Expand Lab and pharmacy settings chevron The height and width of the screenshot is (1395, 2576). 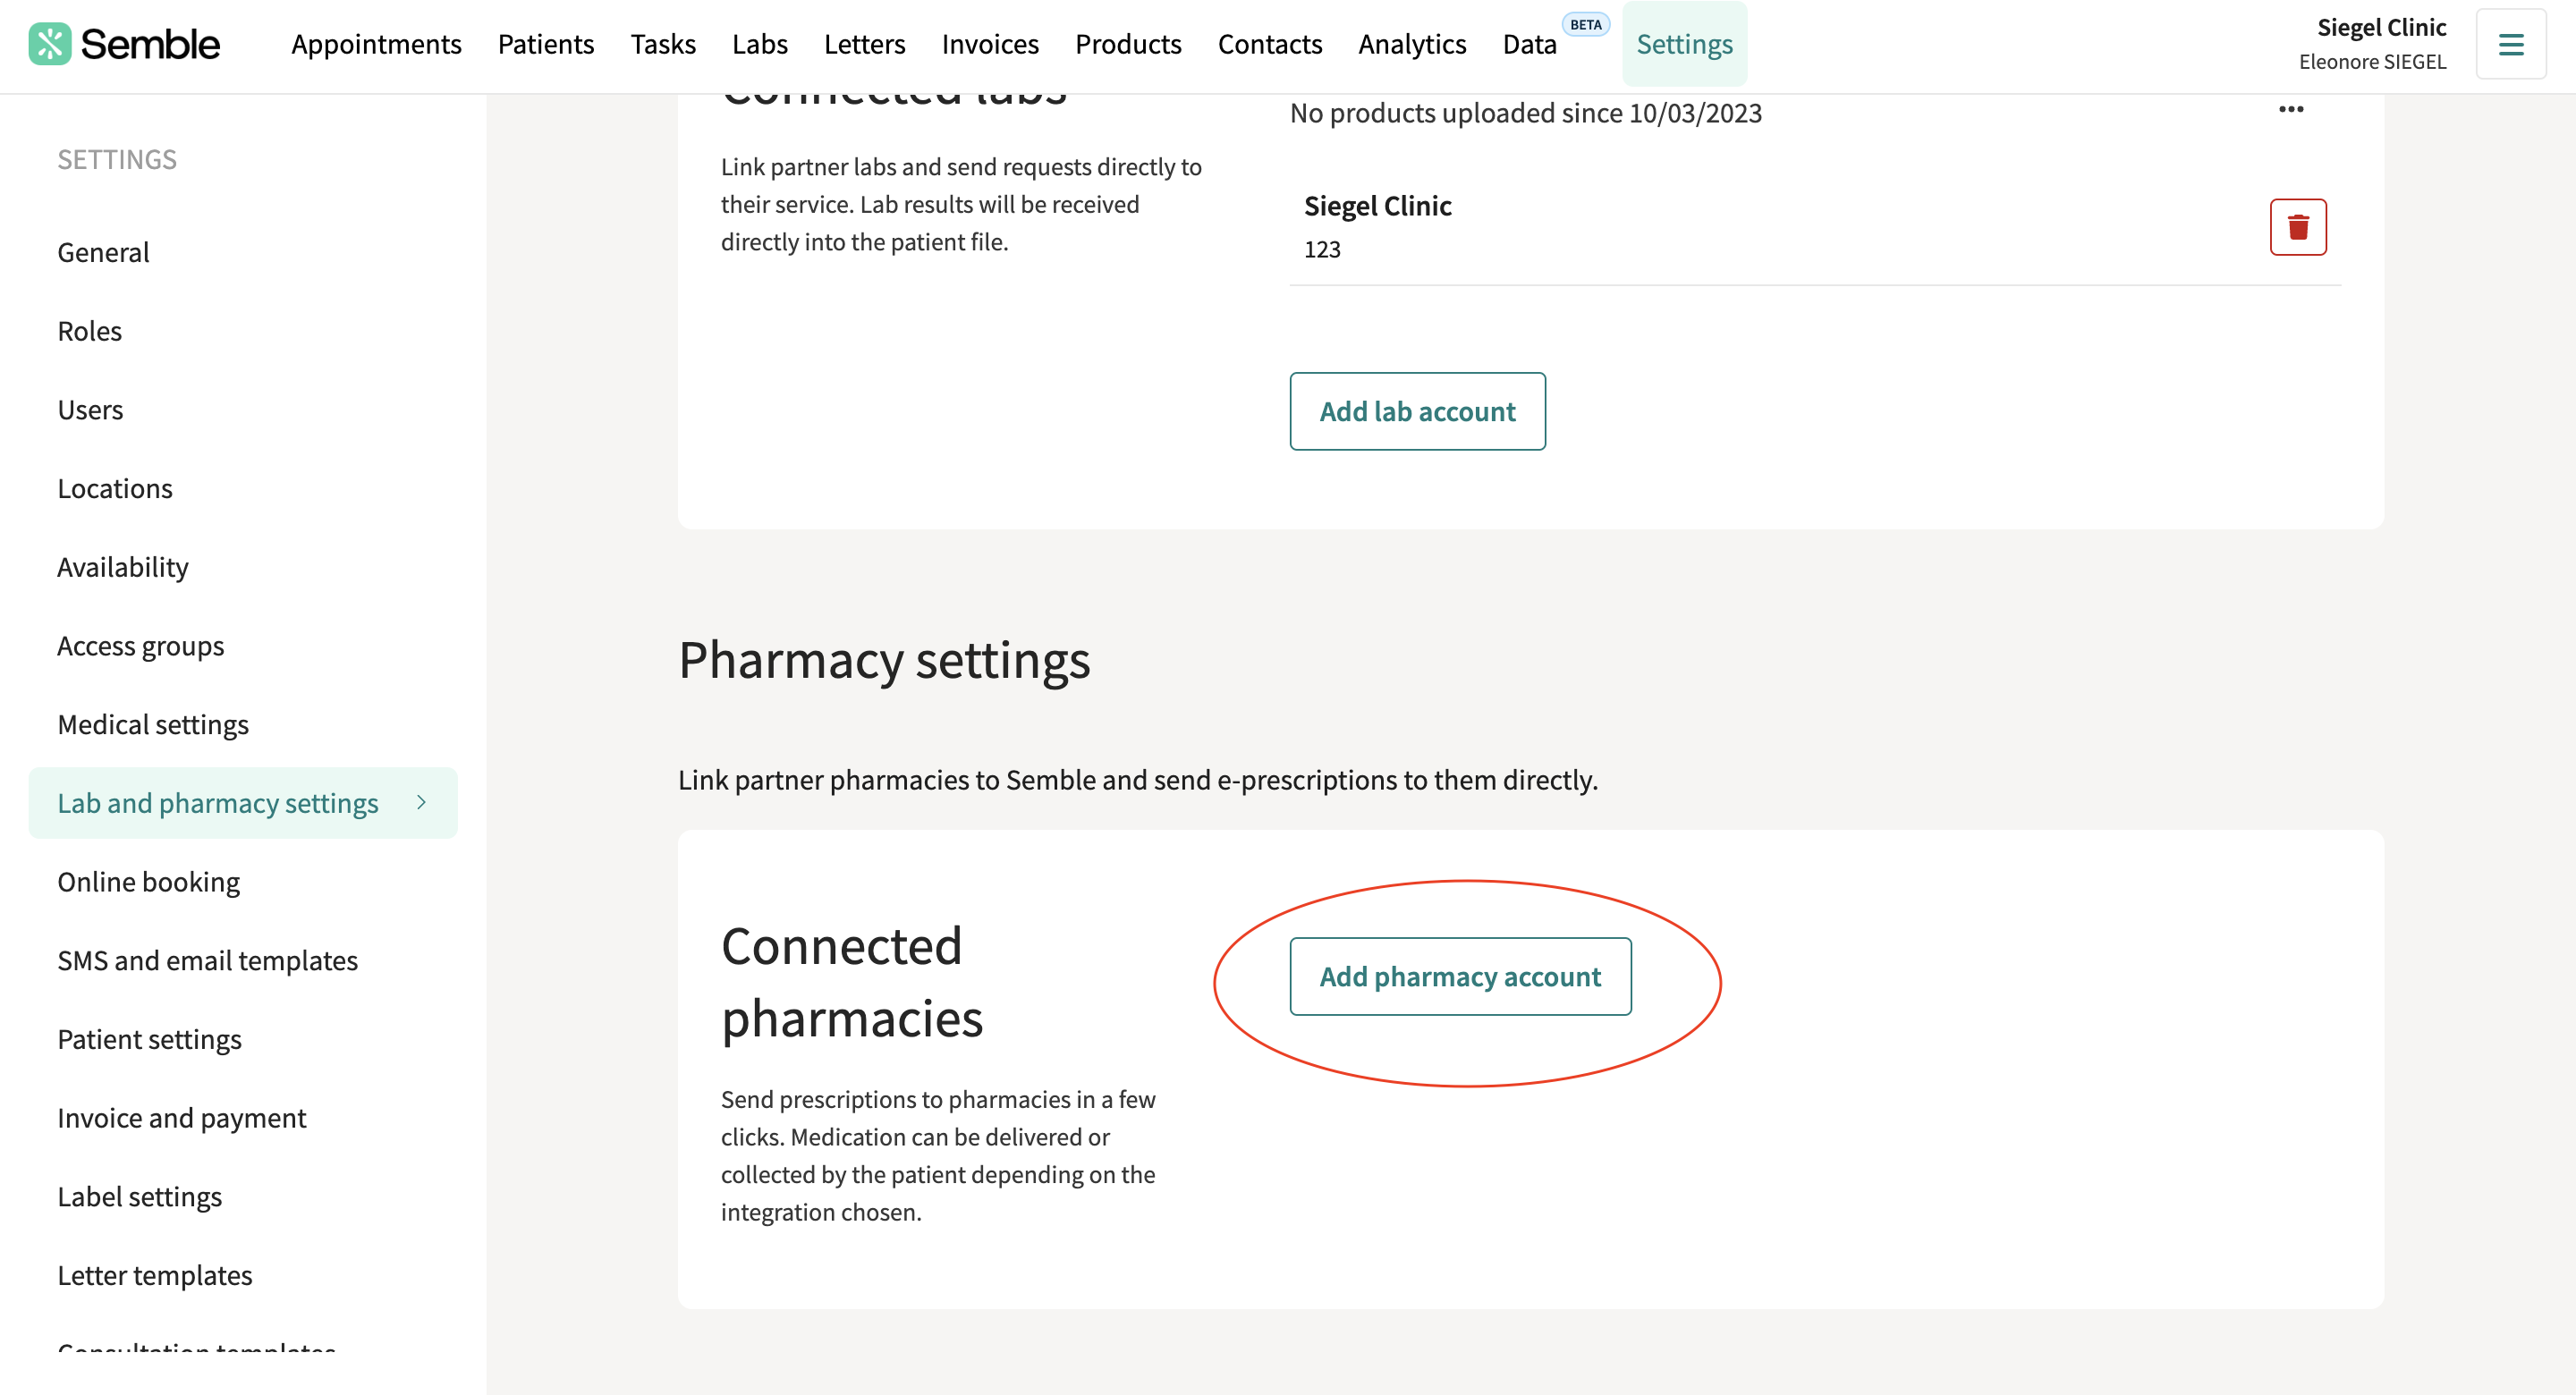coord(421,802)
